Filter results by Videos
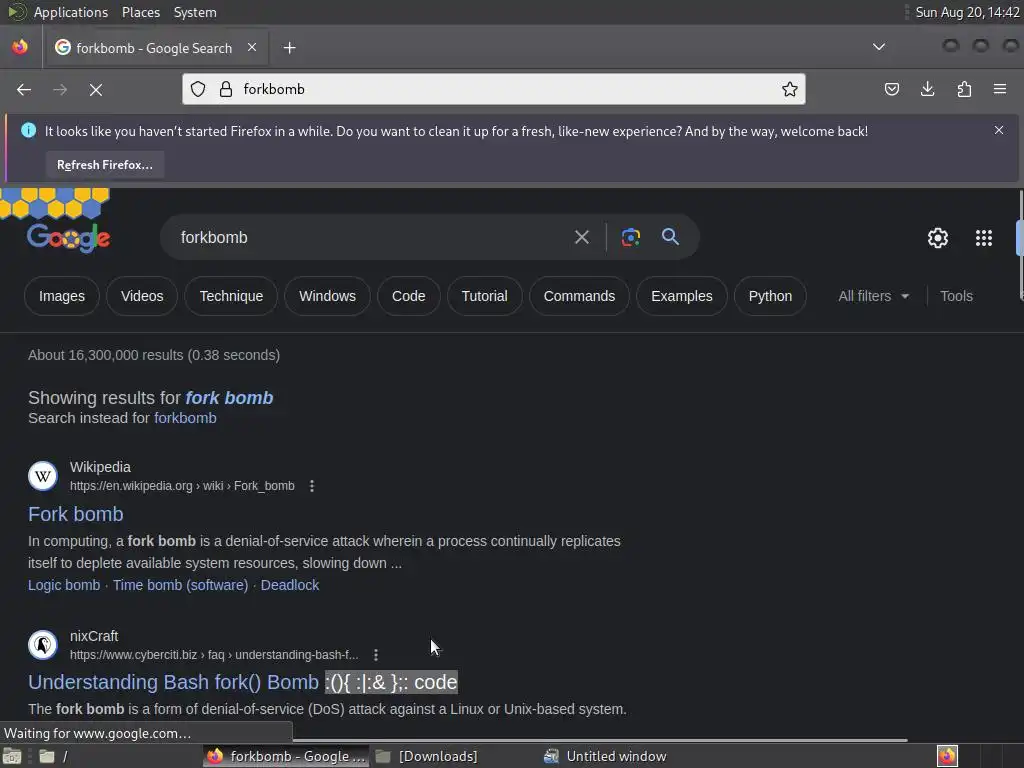Screen dimensions: 1024x768 pyautogui.click(x=142, y=296)
